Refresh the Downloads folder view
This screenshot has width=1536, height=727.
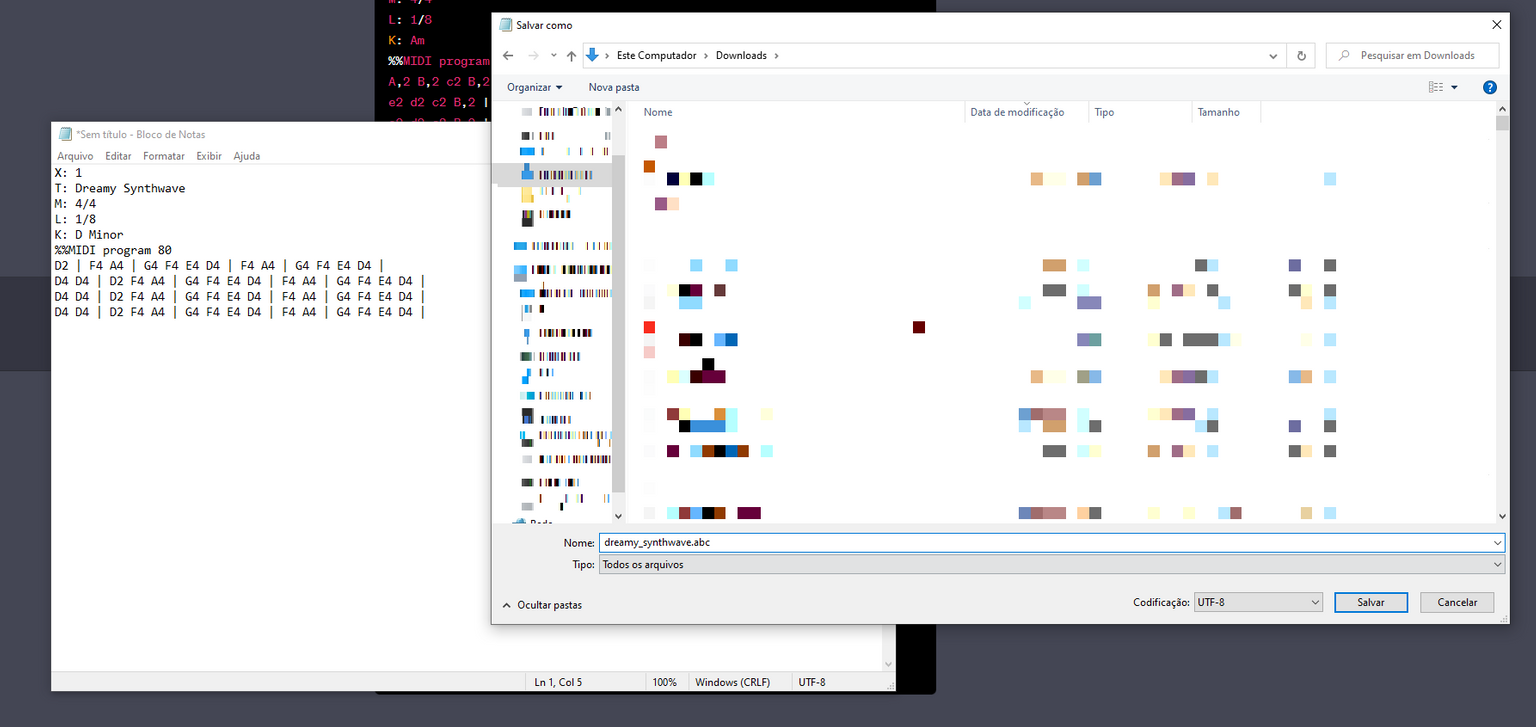(x=1301, y=56)
